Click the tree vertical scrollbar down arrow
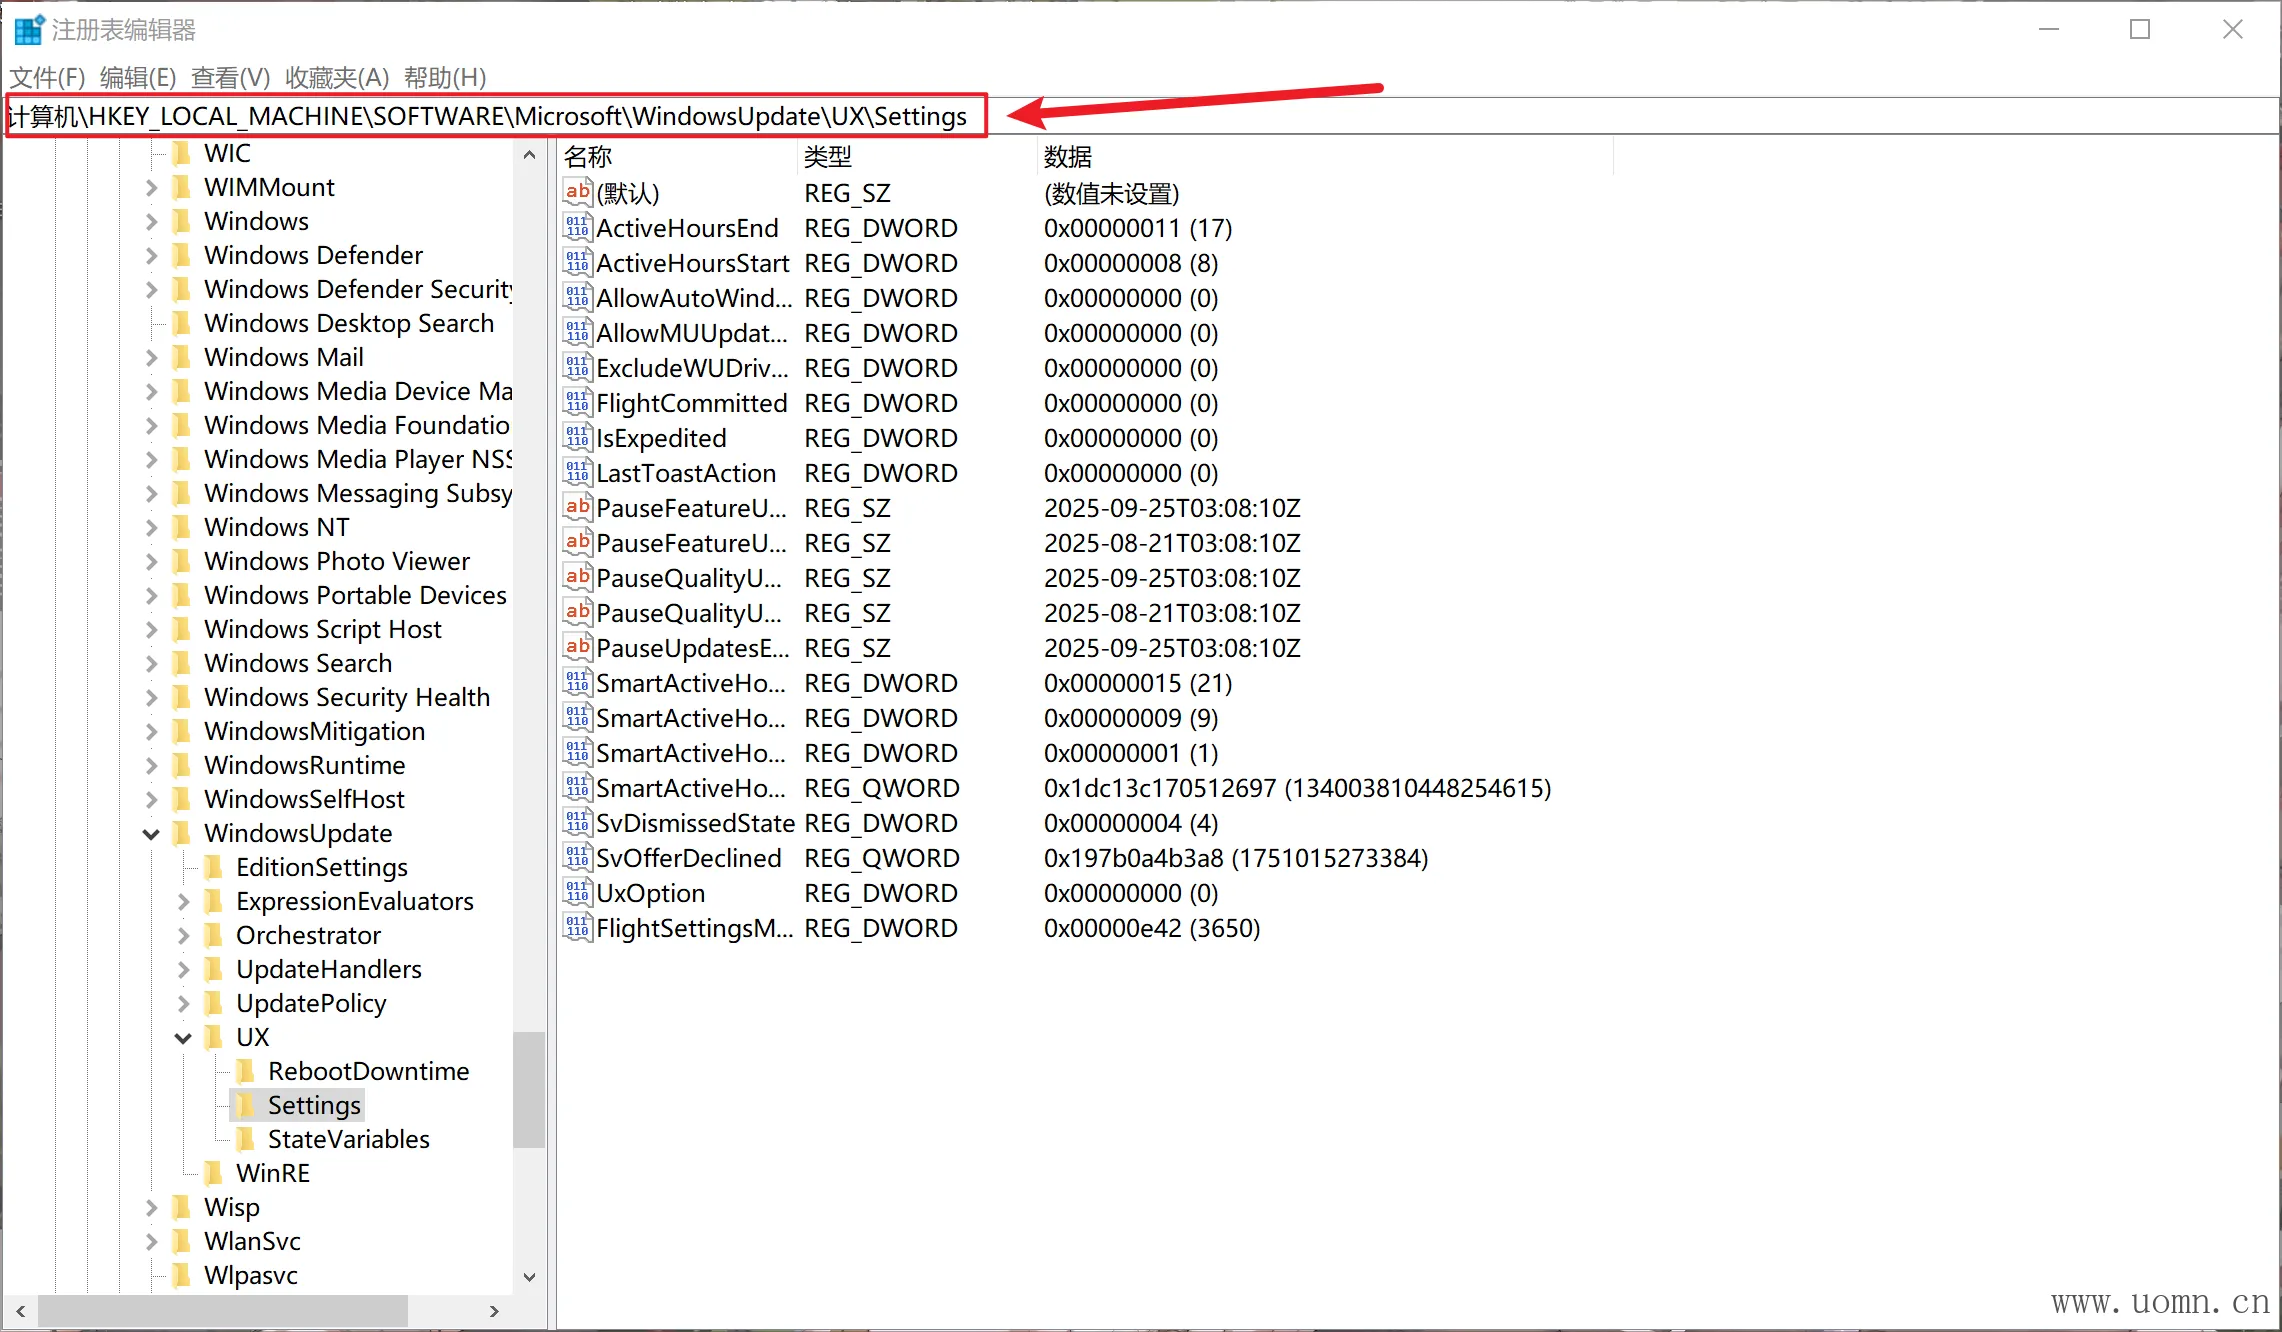Image resolution: width=2282 pixels, height=1332 pixels. 529,1277
